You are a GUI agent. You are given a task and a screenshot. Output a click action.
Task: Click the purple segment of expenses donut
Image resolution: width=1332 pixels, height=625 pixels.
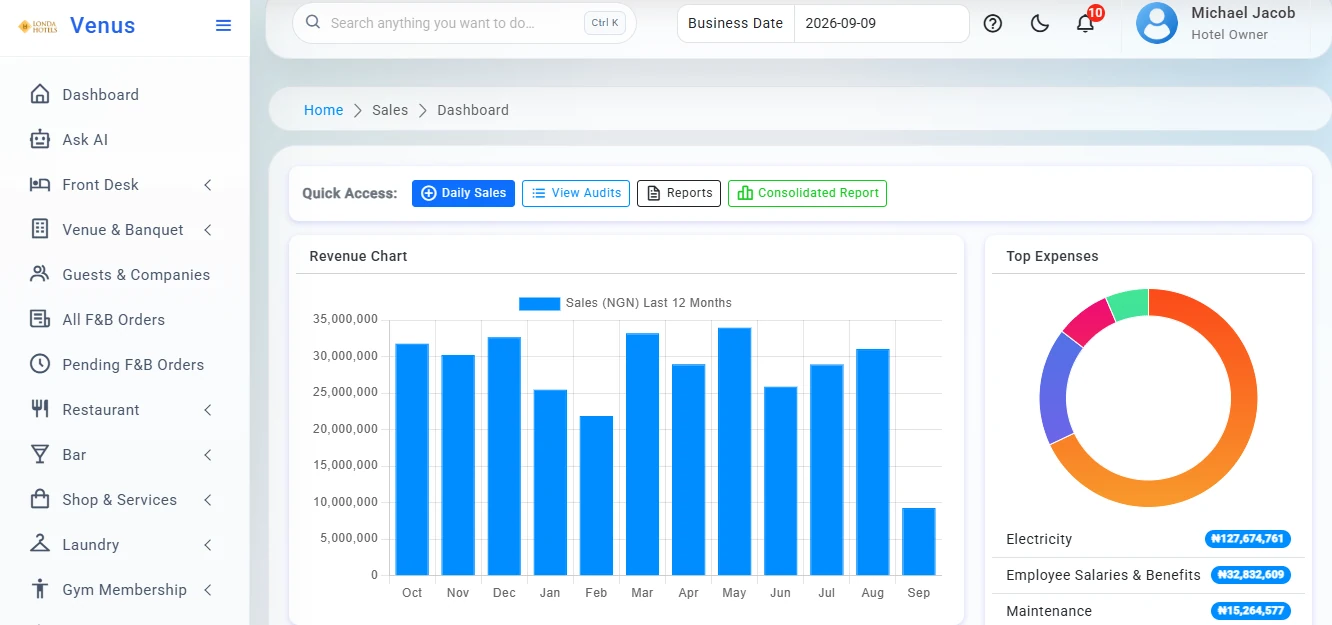(1058, 387)
